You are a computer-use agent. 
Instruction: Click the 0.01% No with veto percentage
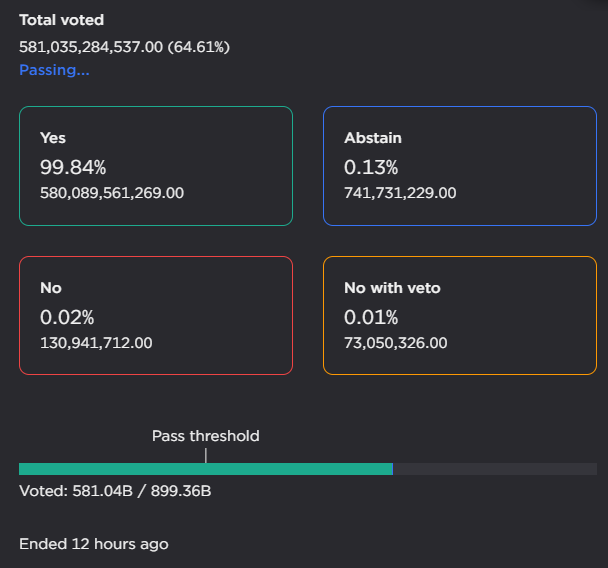click(371, 317)
